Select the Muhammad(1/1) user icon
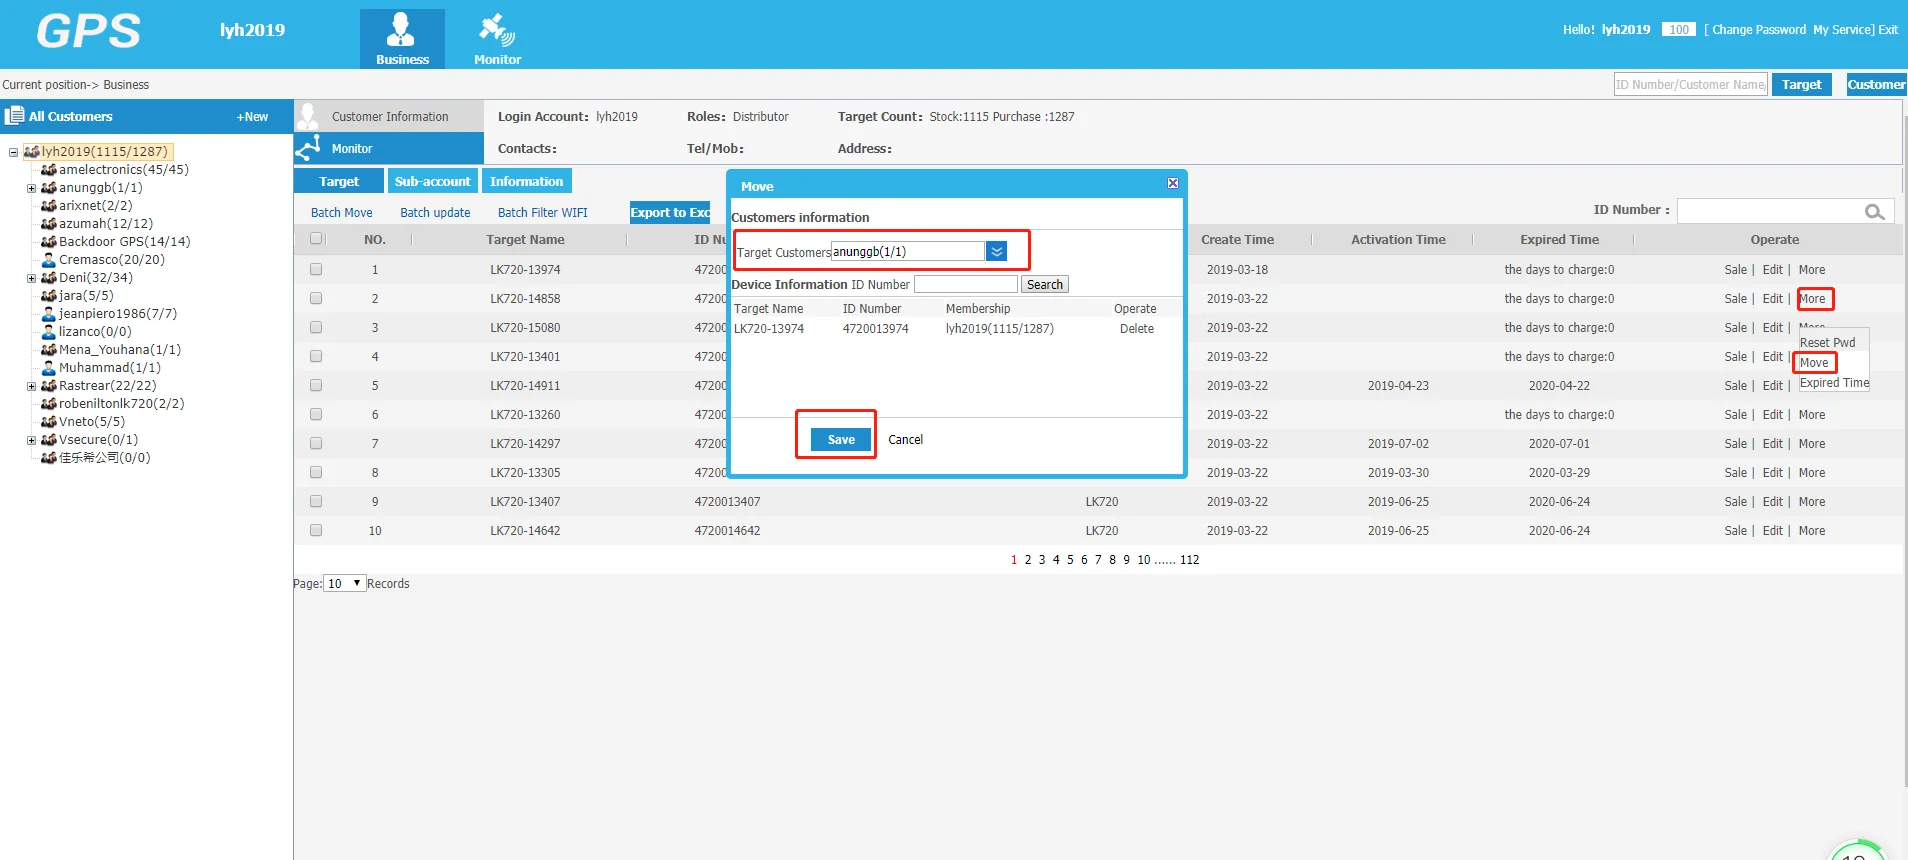Screen dimensions: 1908x860 [48, 368]
